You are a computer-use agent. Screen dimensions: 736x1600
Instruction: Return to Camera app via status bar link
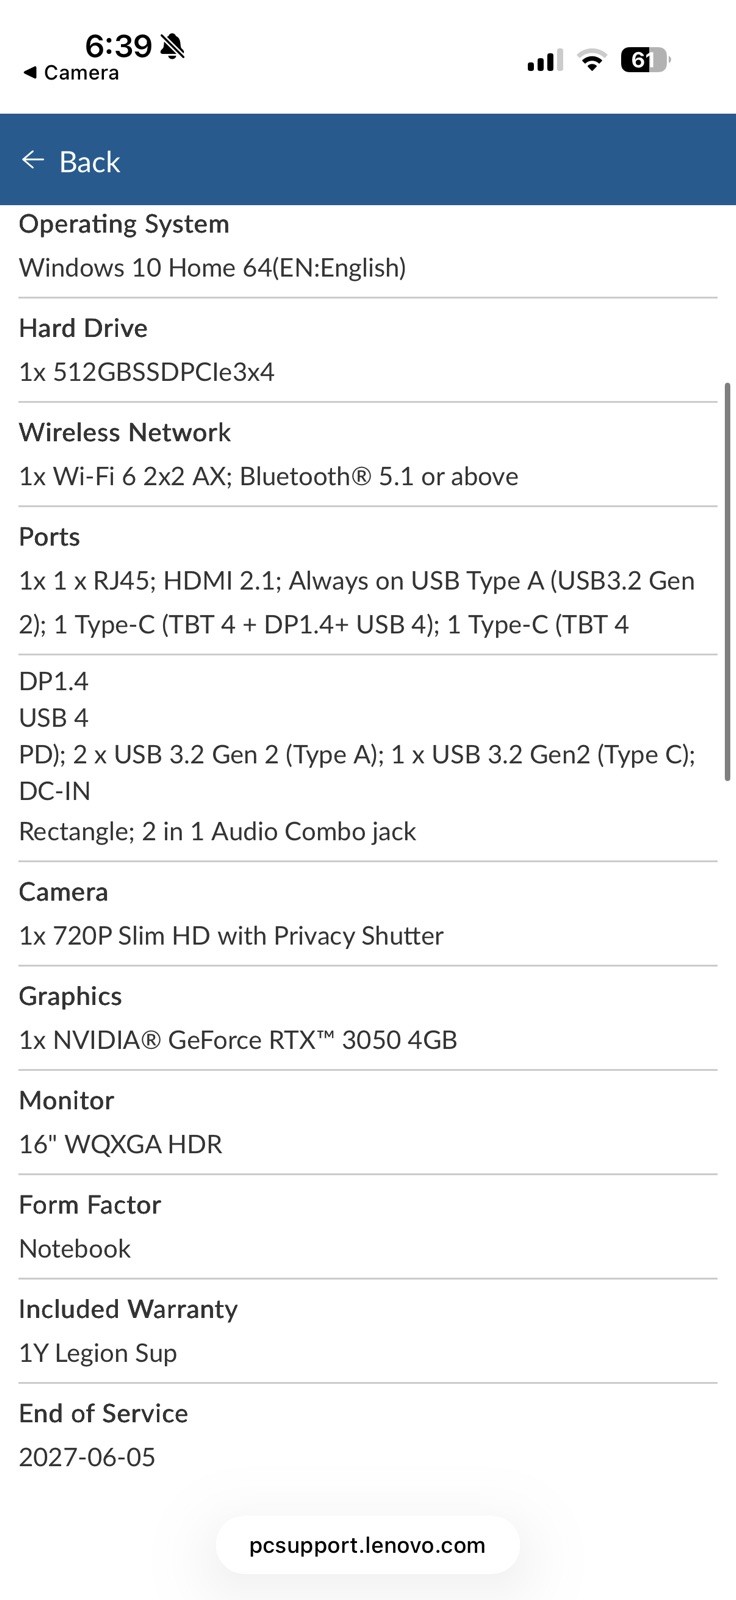[71, 73]
